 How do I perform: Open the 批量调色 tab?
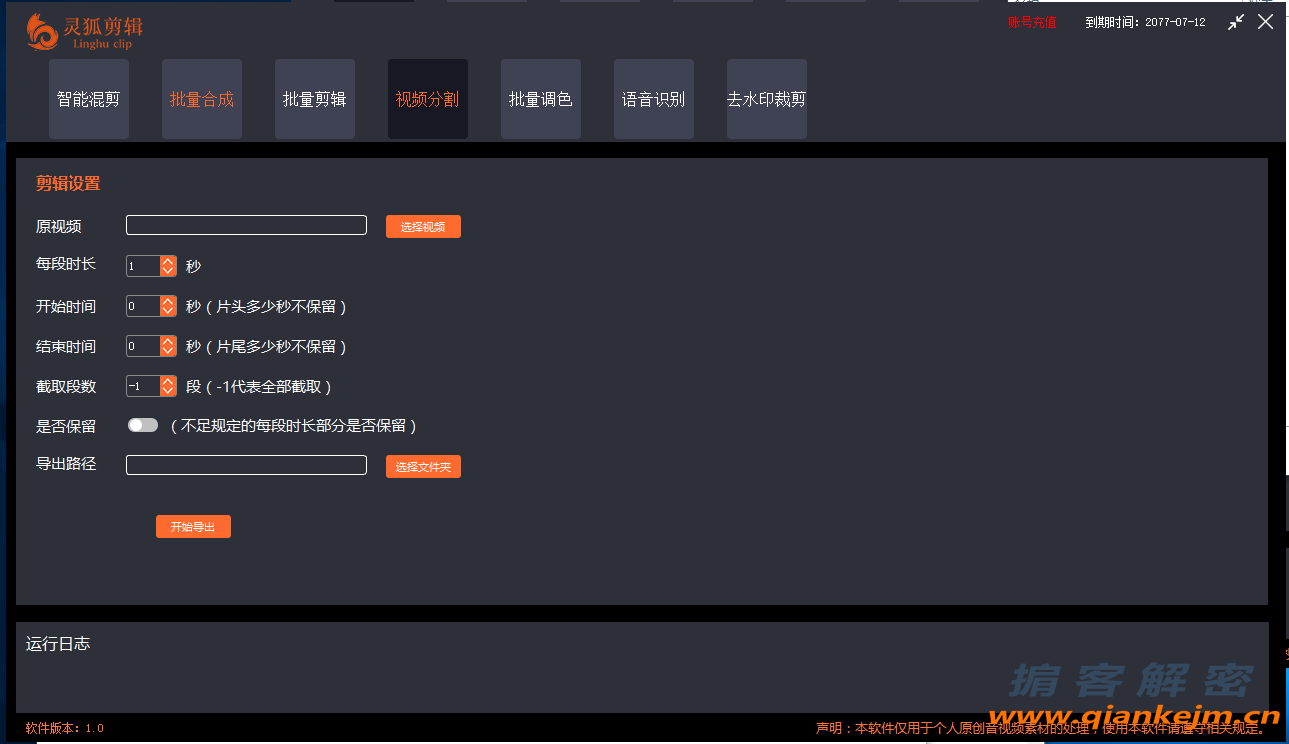click(x=541, y=99)
